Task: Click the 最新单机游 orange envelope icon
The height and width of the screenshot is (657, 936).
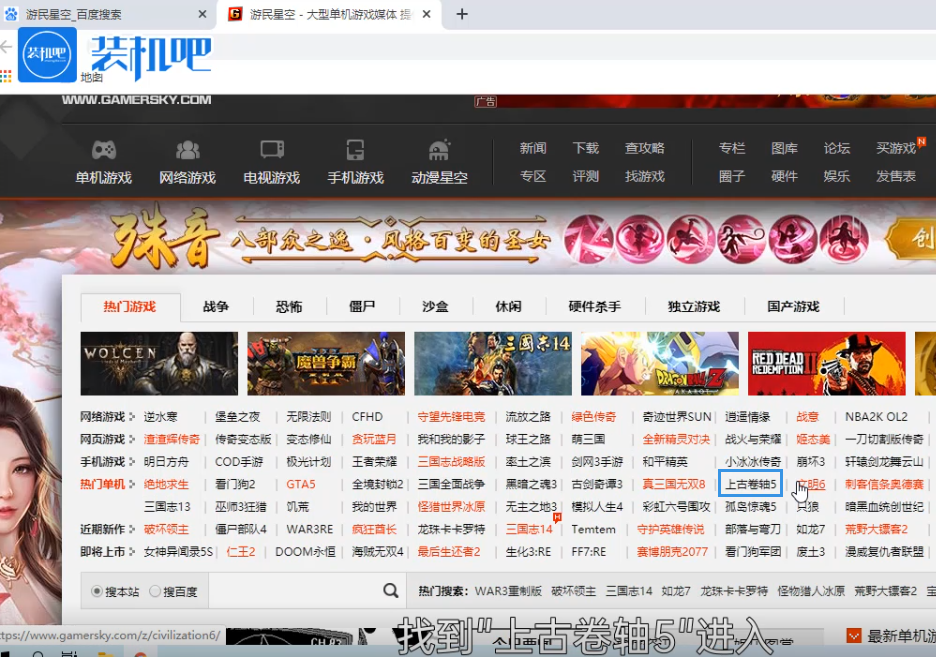Action: coord(855,635)
